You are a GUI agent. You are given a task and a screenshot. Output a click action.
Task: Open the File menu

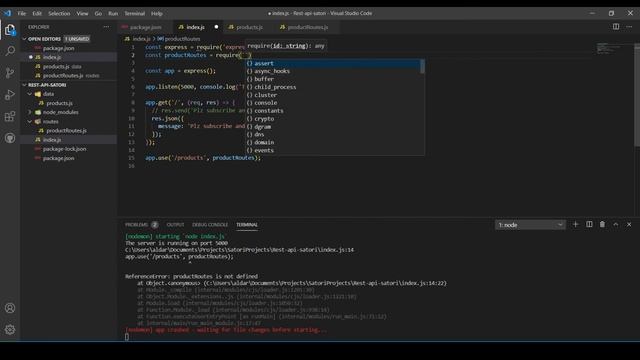point(22,13)
